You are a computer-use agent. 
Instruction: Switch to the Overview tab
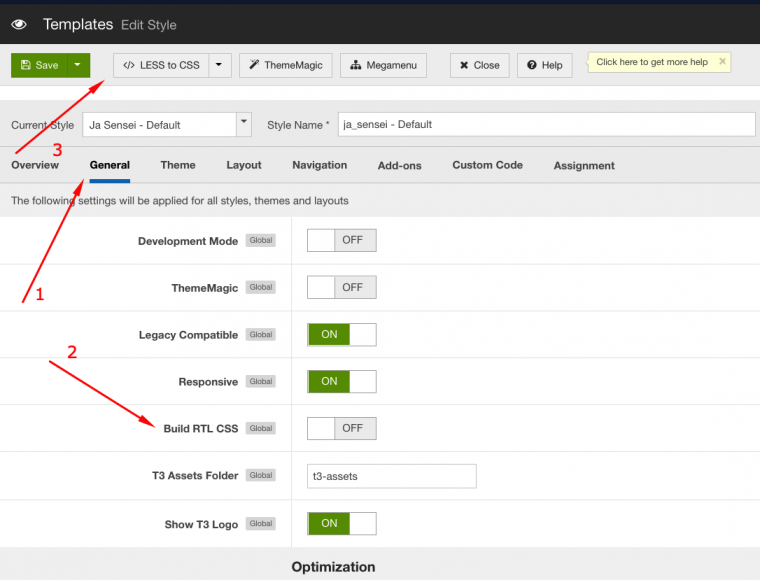coord(35,165)
